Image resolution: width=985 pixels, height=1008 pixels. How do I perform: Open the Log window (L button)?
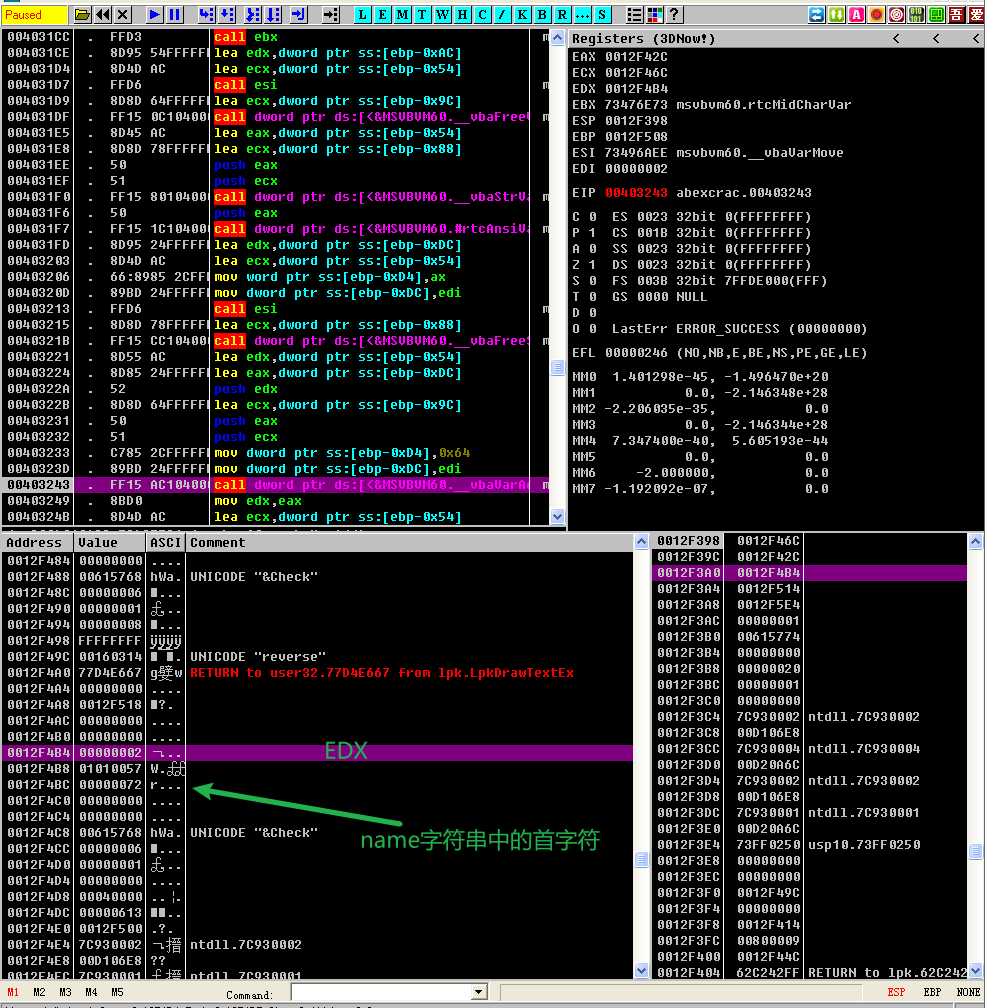tap(363, 14)
